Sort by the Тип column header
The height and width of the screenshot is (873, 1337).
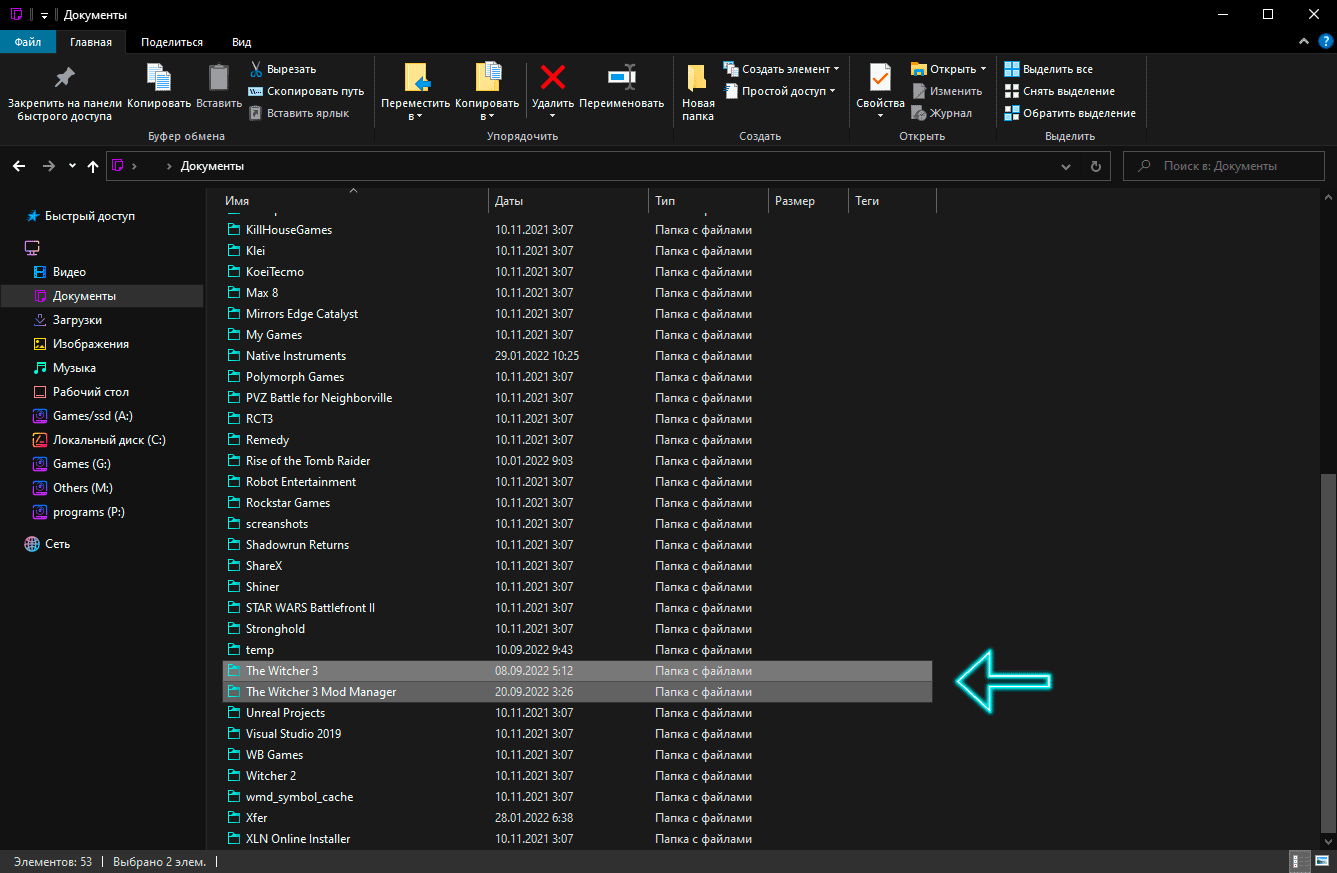(x=708, y=201)
